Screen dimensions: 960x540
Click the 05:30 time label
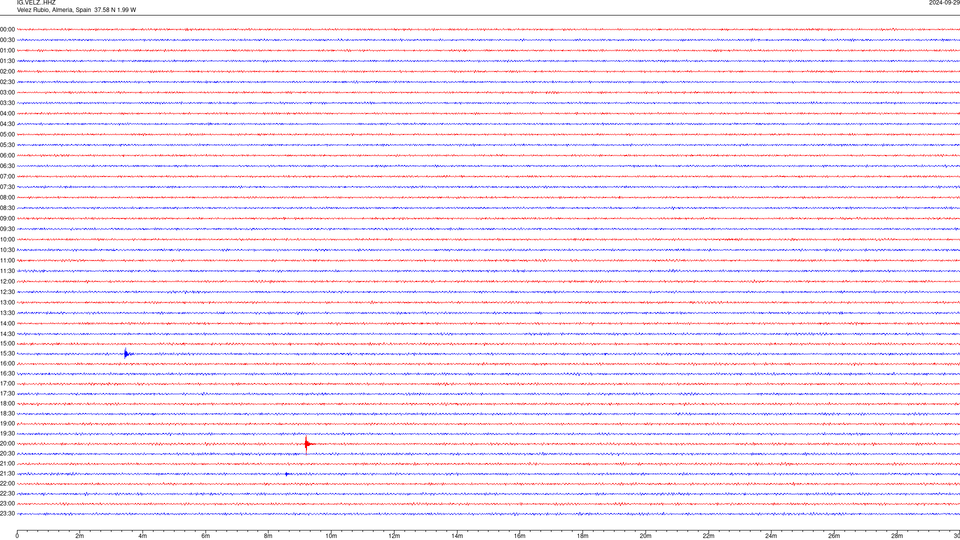coord(7,144)
